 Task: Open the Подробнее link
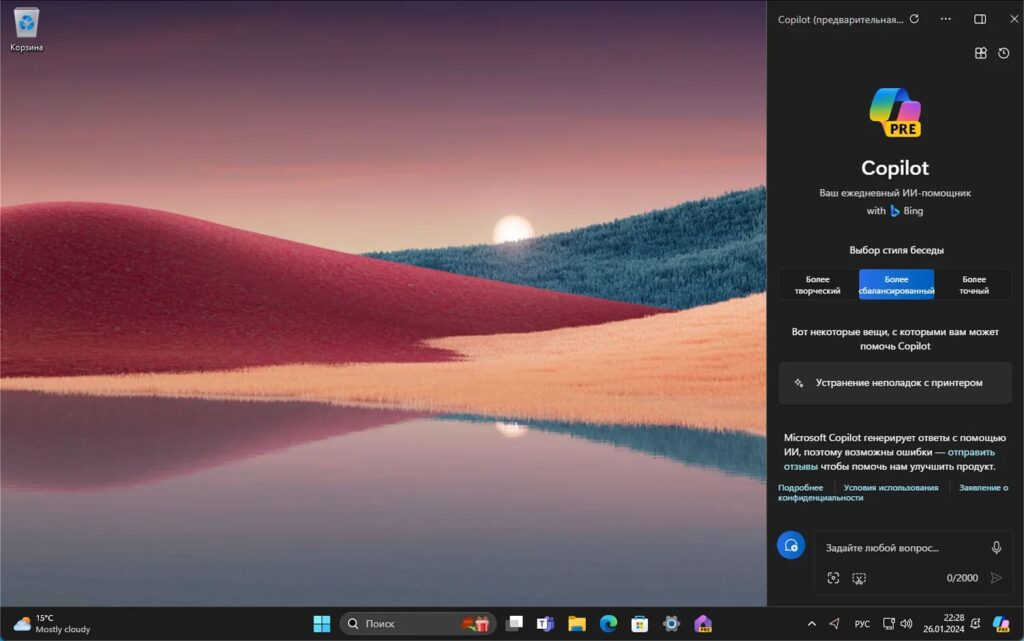point(800,488)
